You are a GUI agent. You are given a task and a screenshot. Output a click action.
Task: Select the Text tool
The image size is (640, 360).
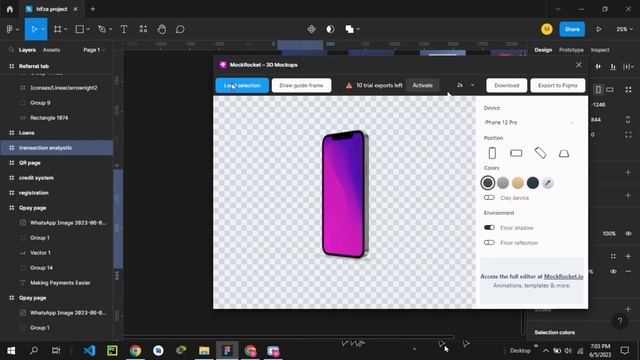point(124,29)
